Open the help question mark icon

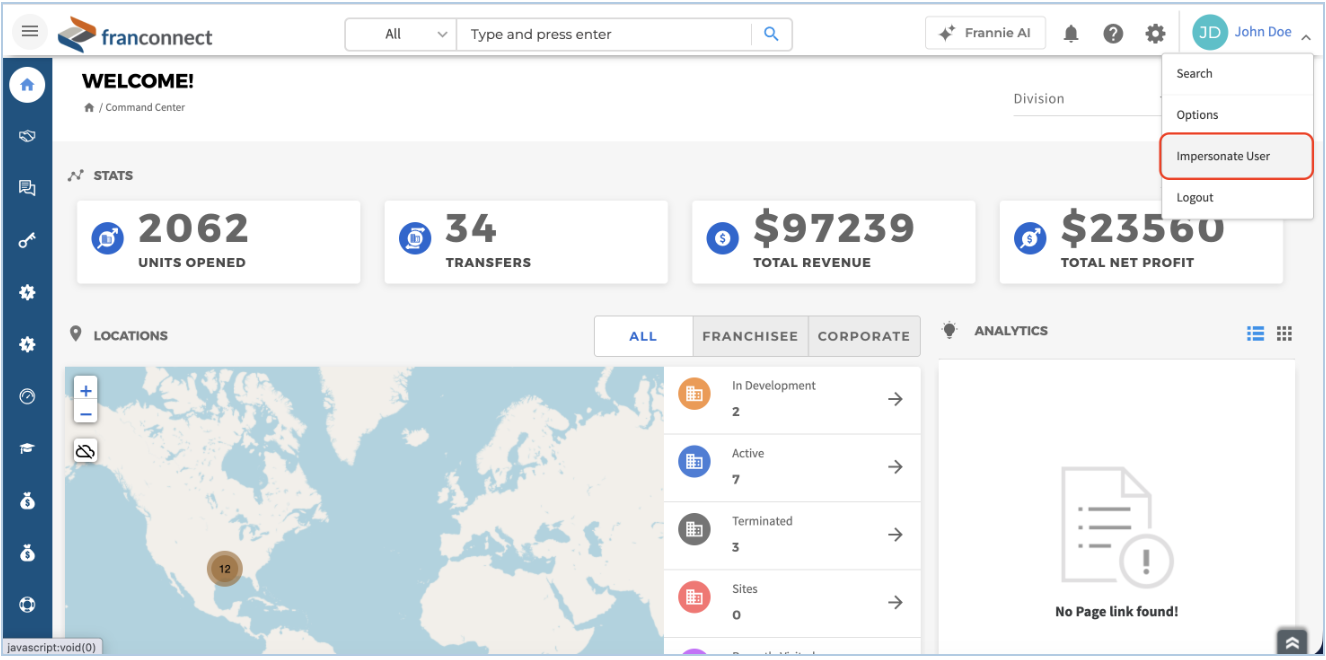tap(1113, 34)
